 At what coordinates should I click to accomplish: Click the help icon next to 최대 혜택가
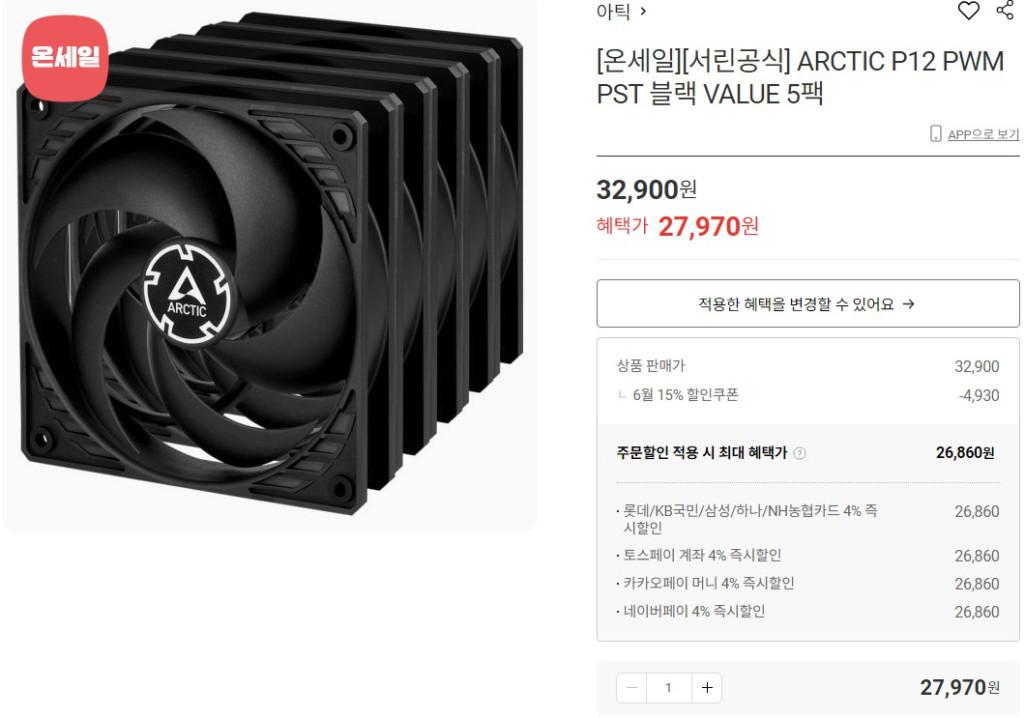799,453
